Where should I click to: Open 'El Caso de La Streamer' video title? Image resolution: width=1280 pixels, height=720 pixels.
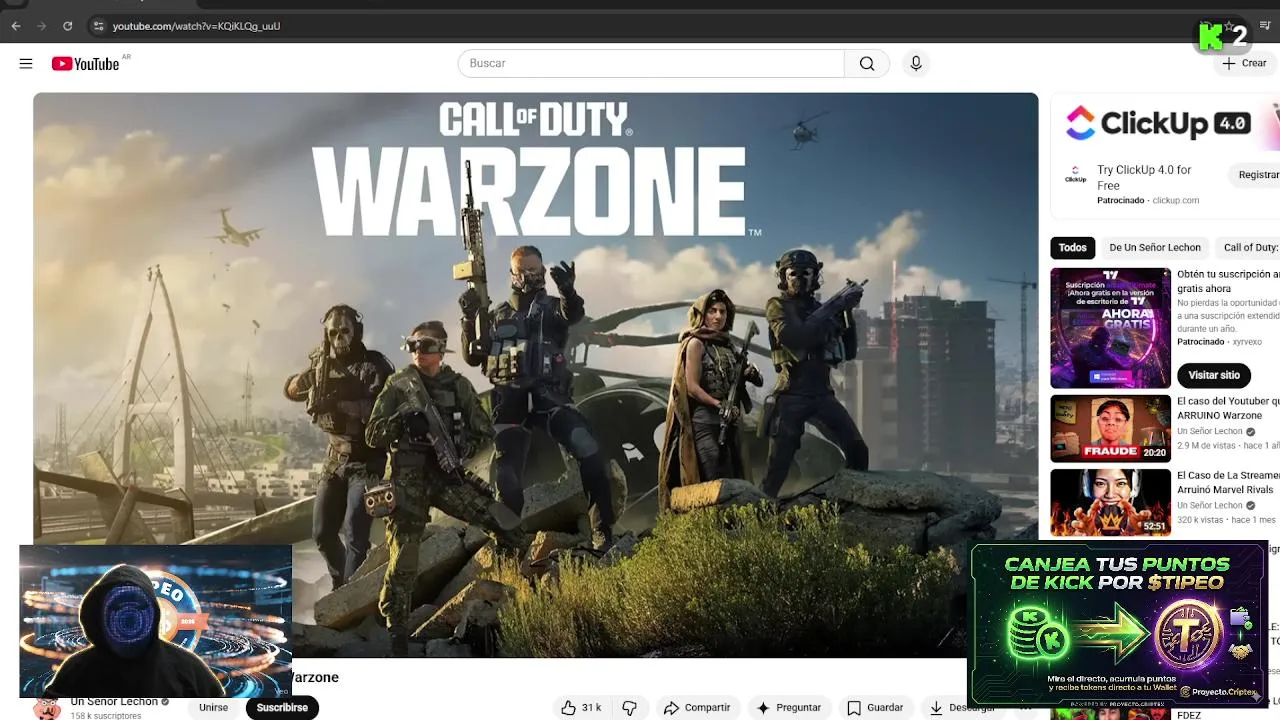pos(1228,483)
